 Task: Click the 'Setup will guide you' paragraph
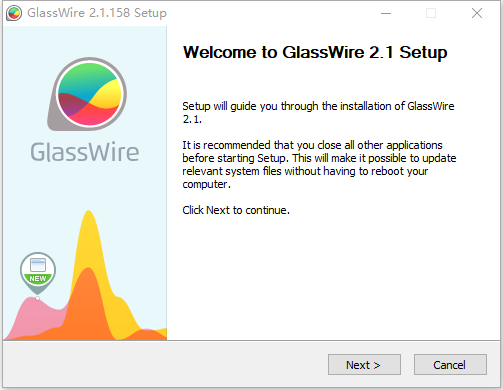tap(318, 112)
